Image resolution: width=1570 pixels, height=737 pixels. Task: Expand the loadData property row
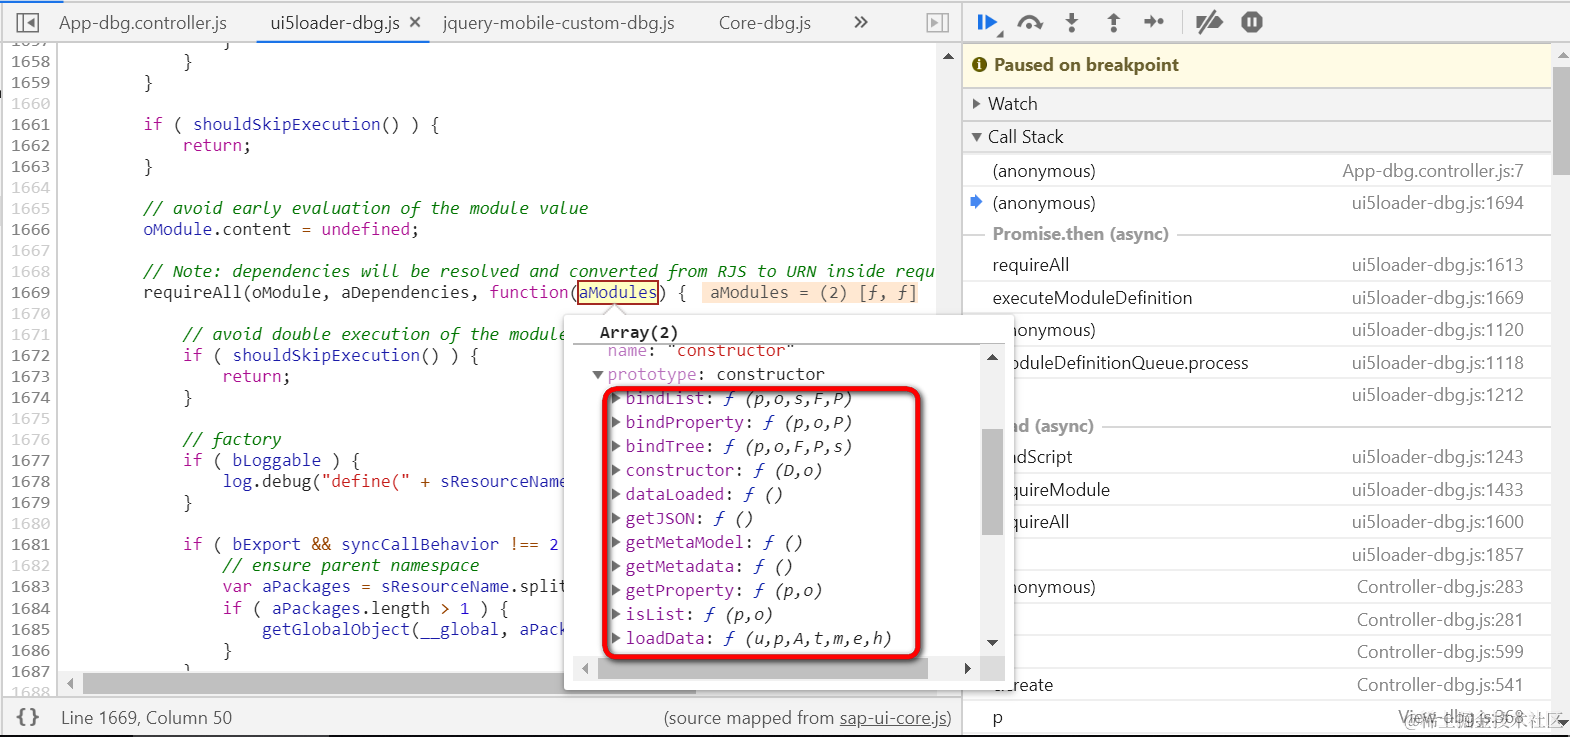616,638
